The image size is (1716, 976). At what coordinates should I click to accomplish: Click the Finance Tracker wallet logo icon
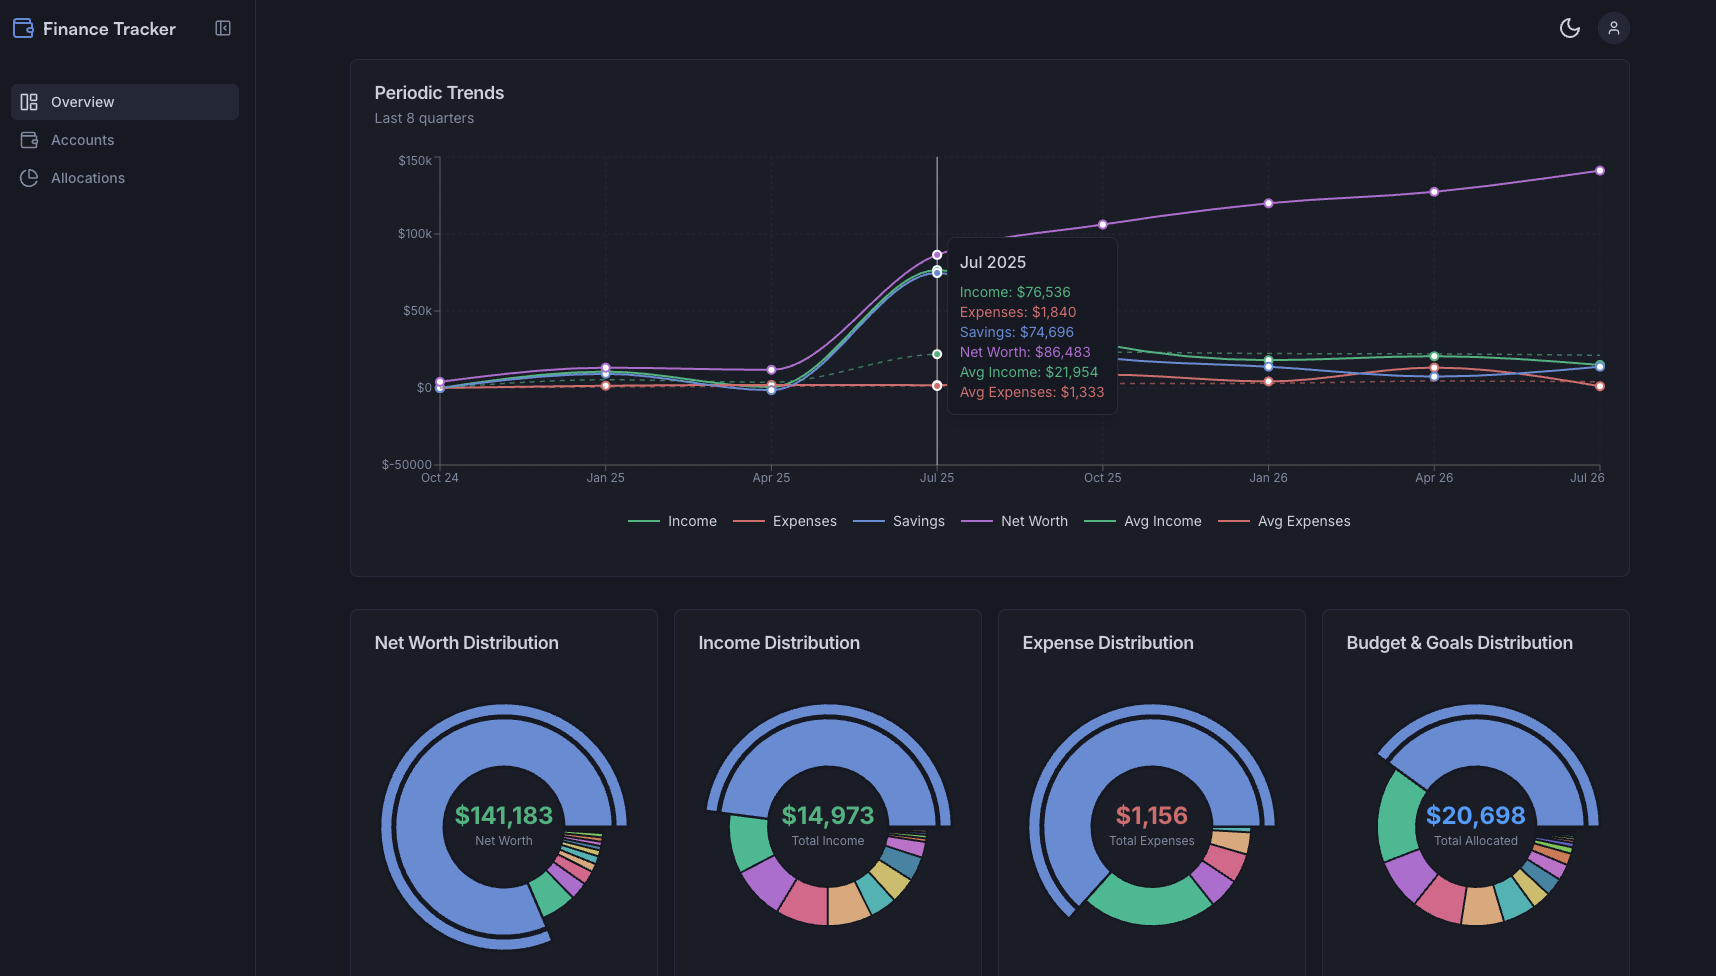[23, 28]
